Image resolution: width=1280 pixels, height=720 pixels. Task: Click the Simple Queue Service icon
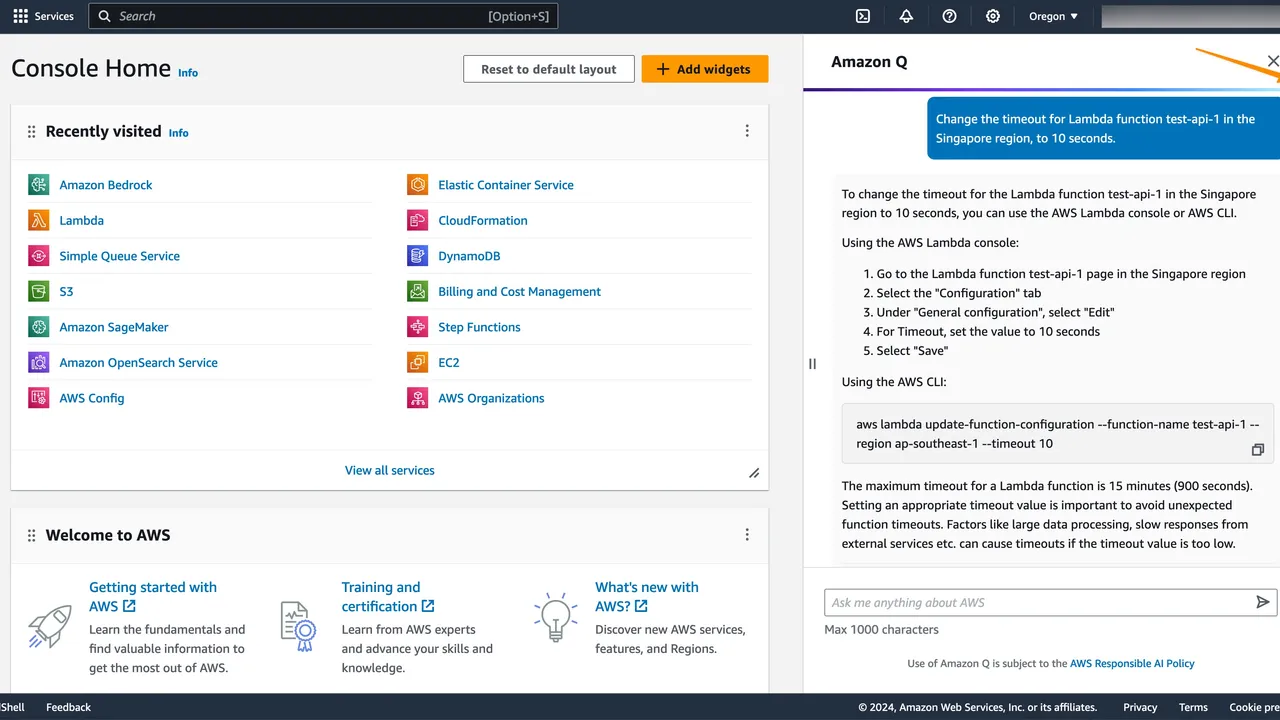pyautogui.click(x=39, y=256)
